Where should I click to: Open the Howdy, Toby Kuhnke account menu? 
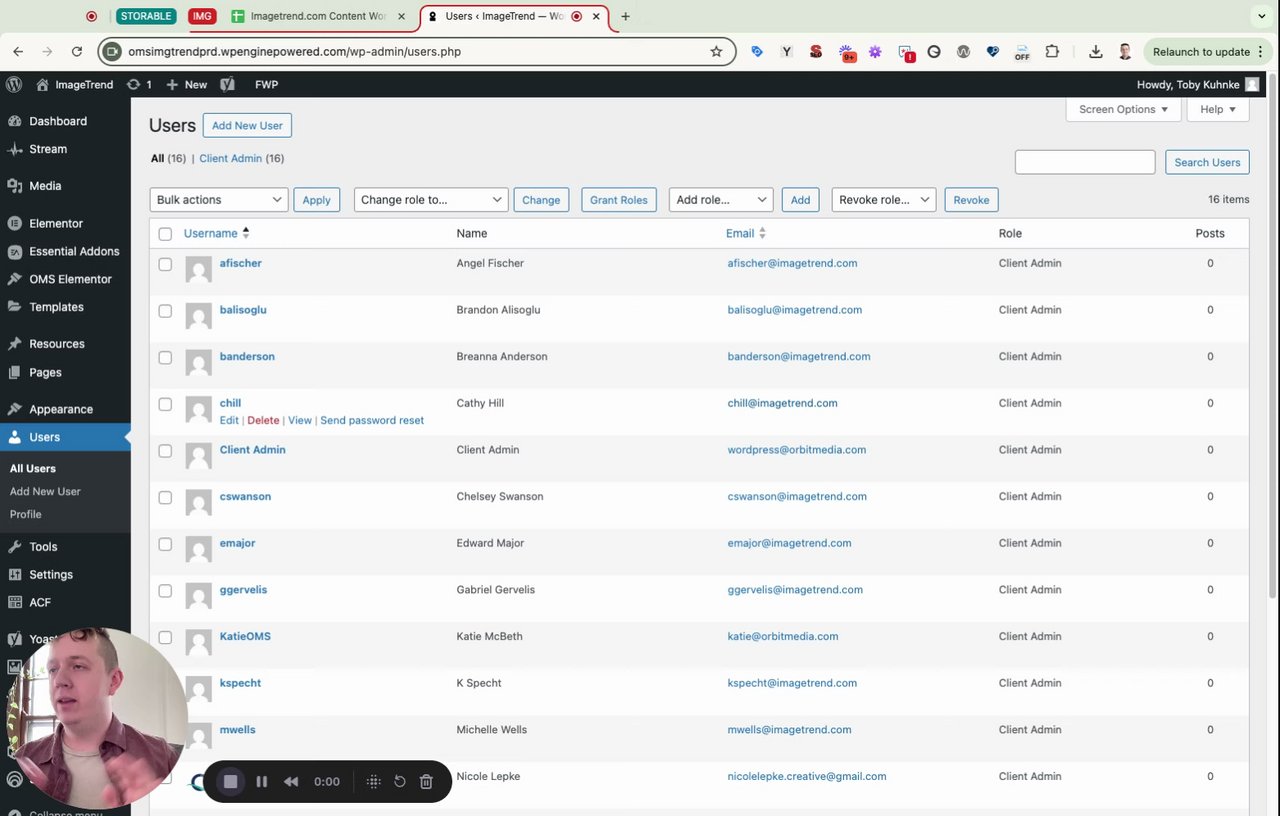coord(1198,85)
